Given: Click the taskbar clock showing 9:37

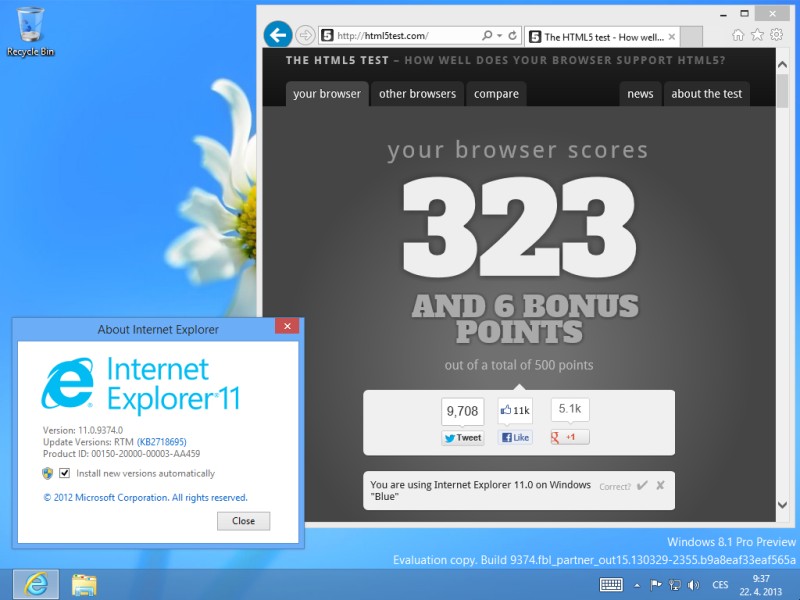Looking at the screenshot, I should (761, 585).
